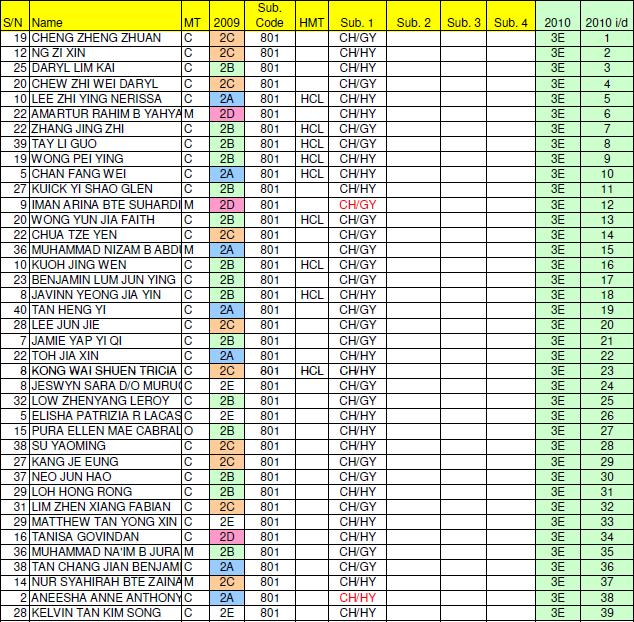Select name cell WONG YUN JIA FAITH
The height and width of the screenshot is (622, 634).
[x=105, y=220]
